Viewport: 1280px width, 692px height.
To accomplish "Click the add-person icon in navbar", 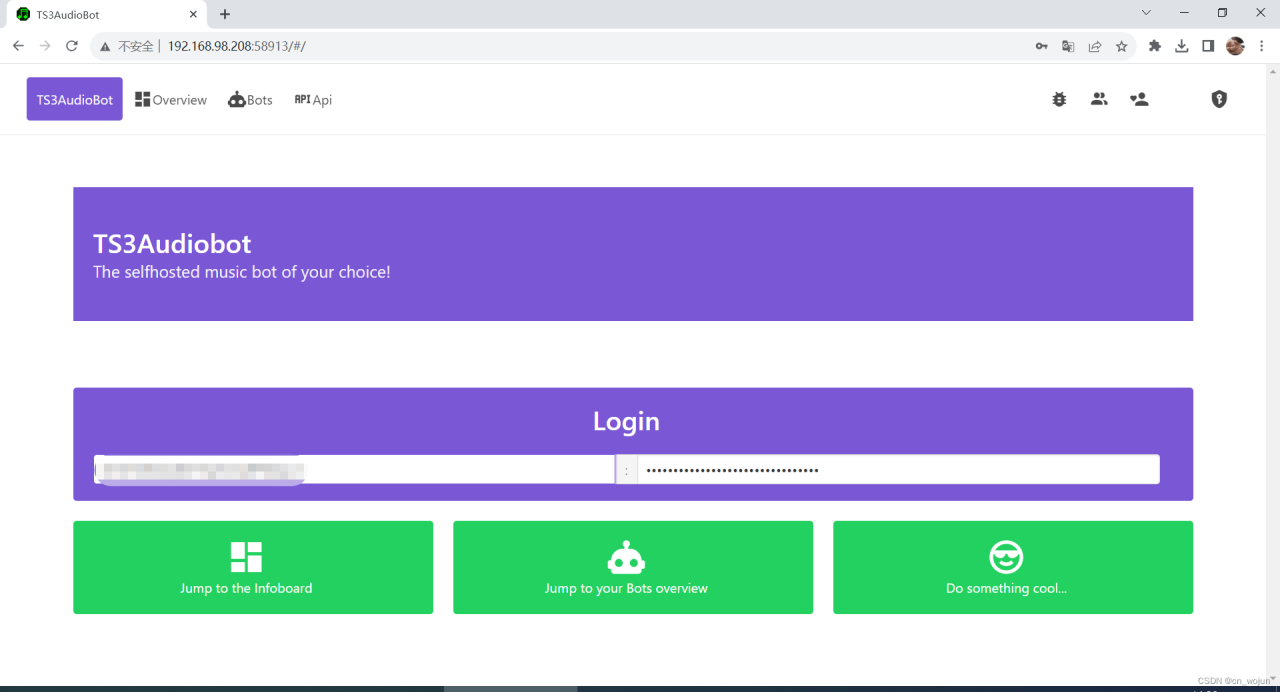I will [x=1139, y=99].
